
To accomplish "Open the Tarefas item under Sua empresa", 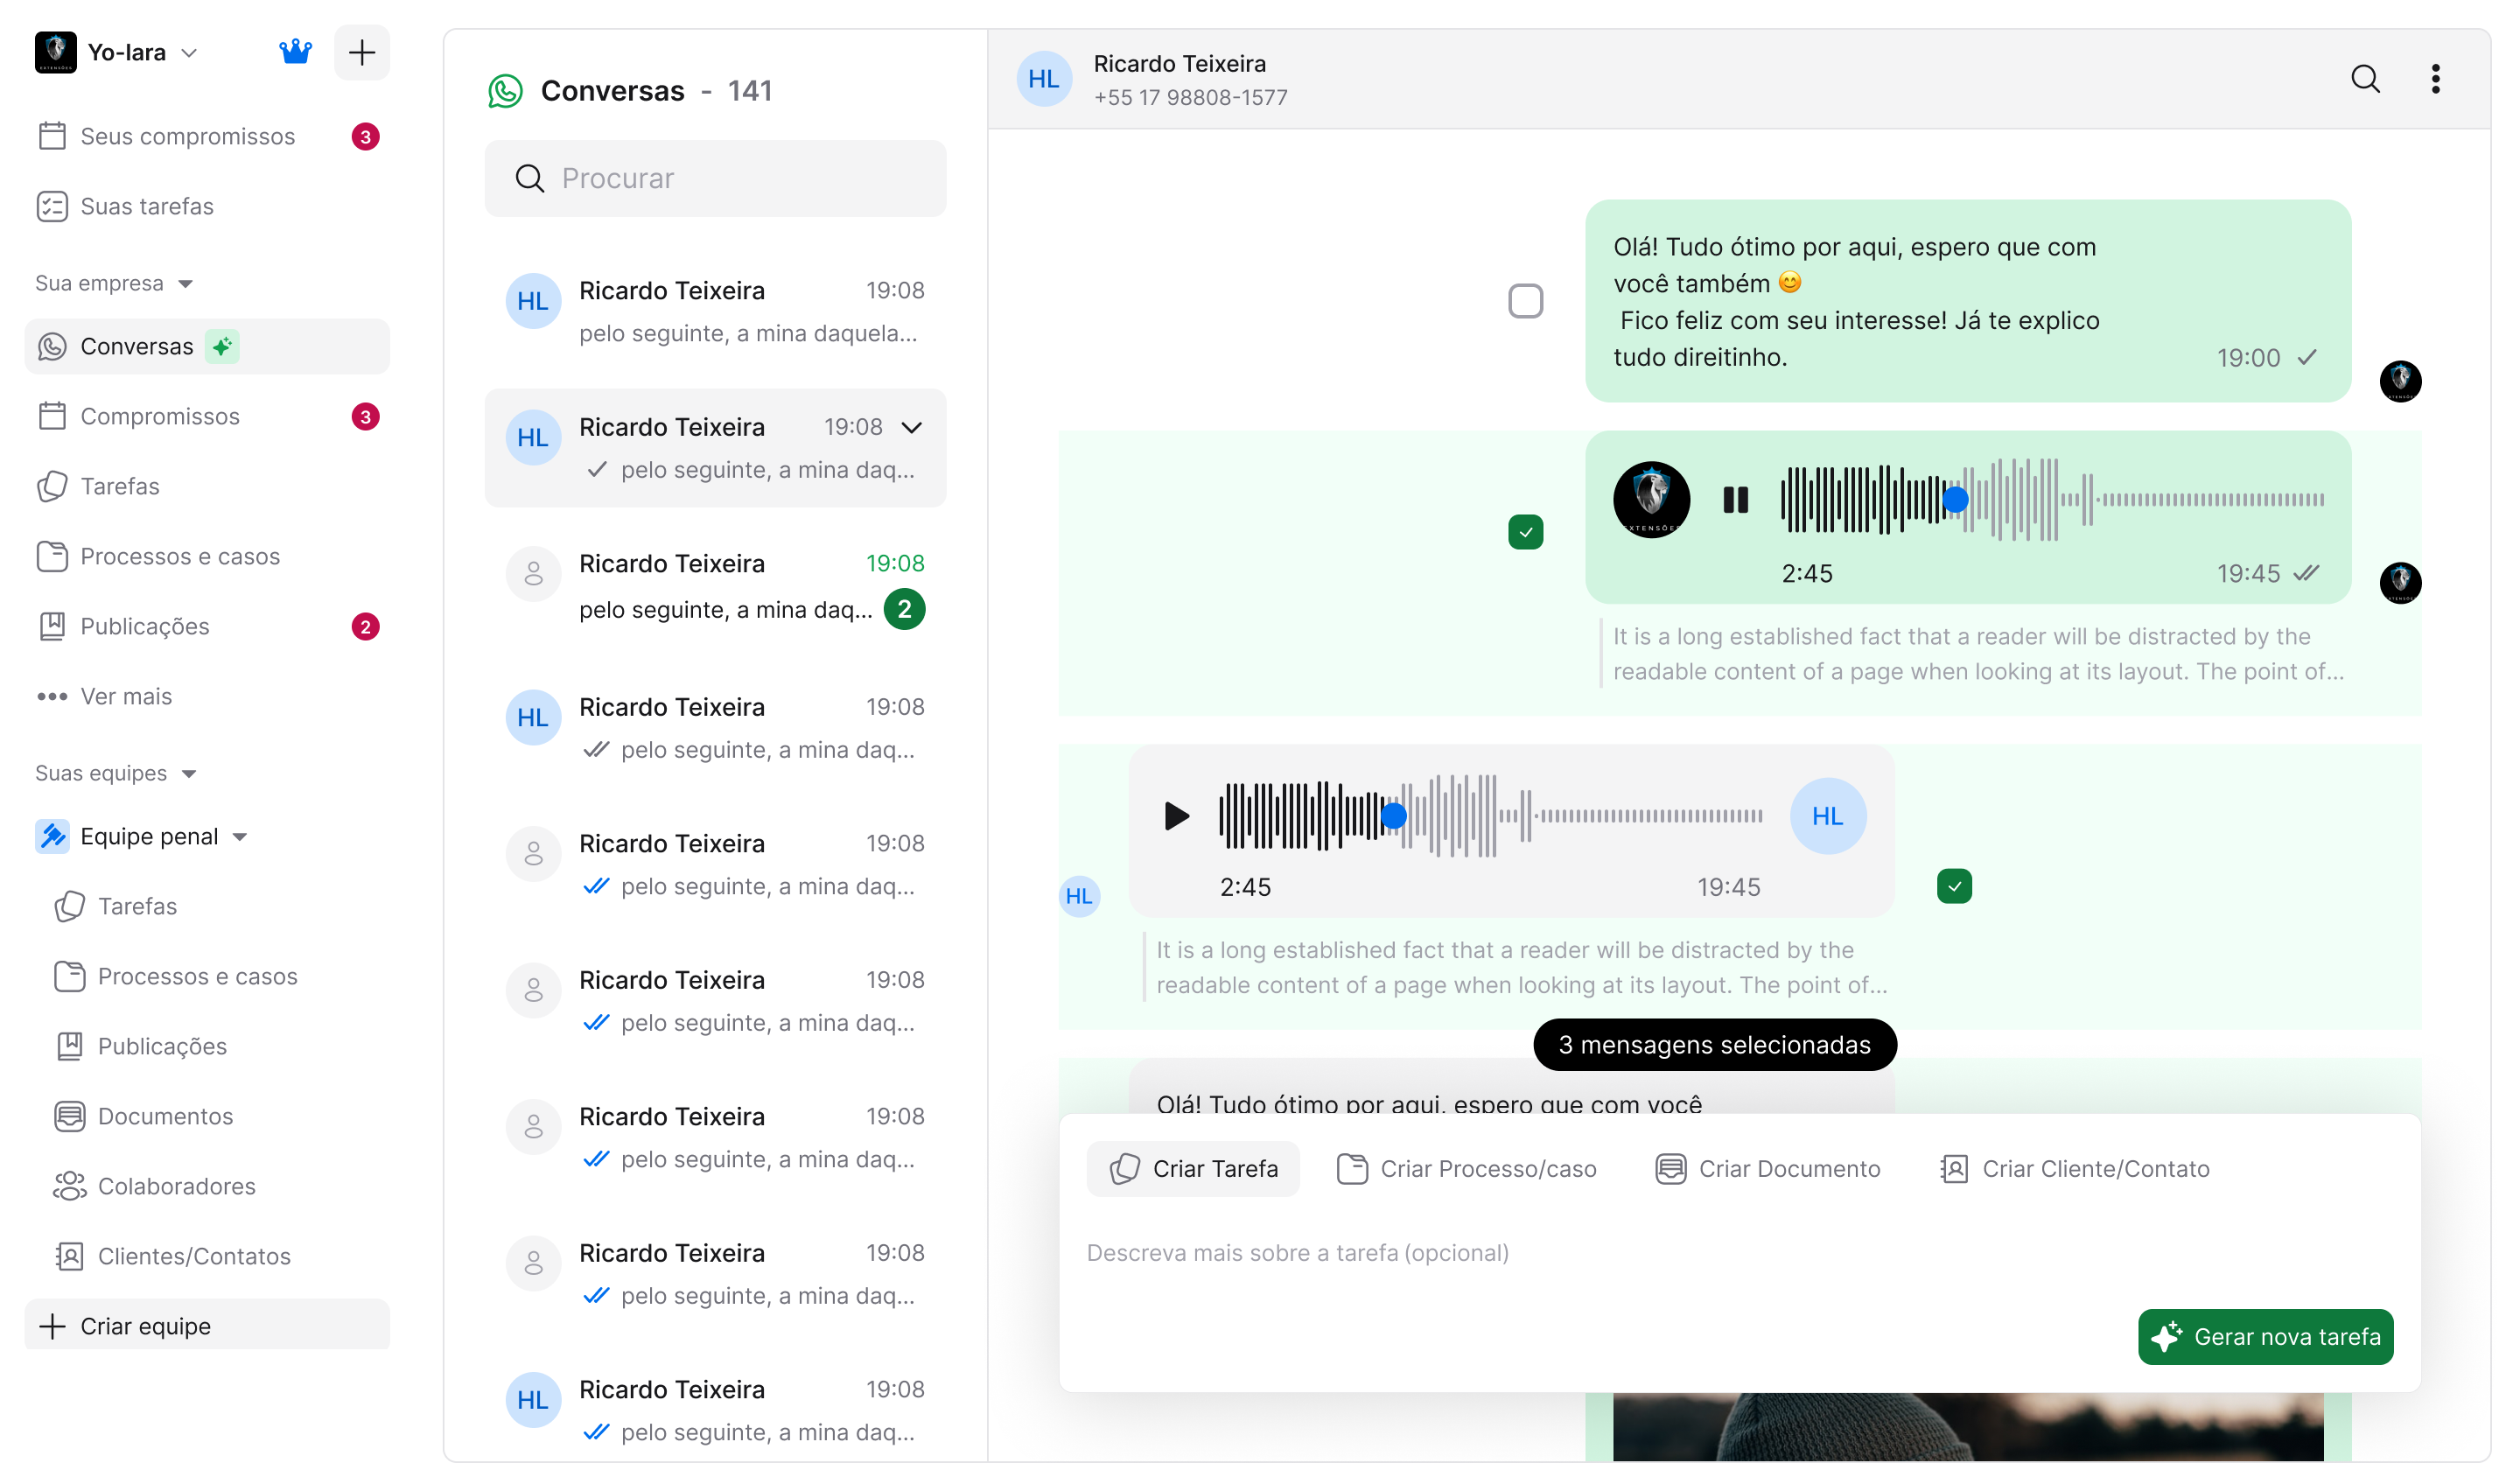I will click(x=207, y=486).
